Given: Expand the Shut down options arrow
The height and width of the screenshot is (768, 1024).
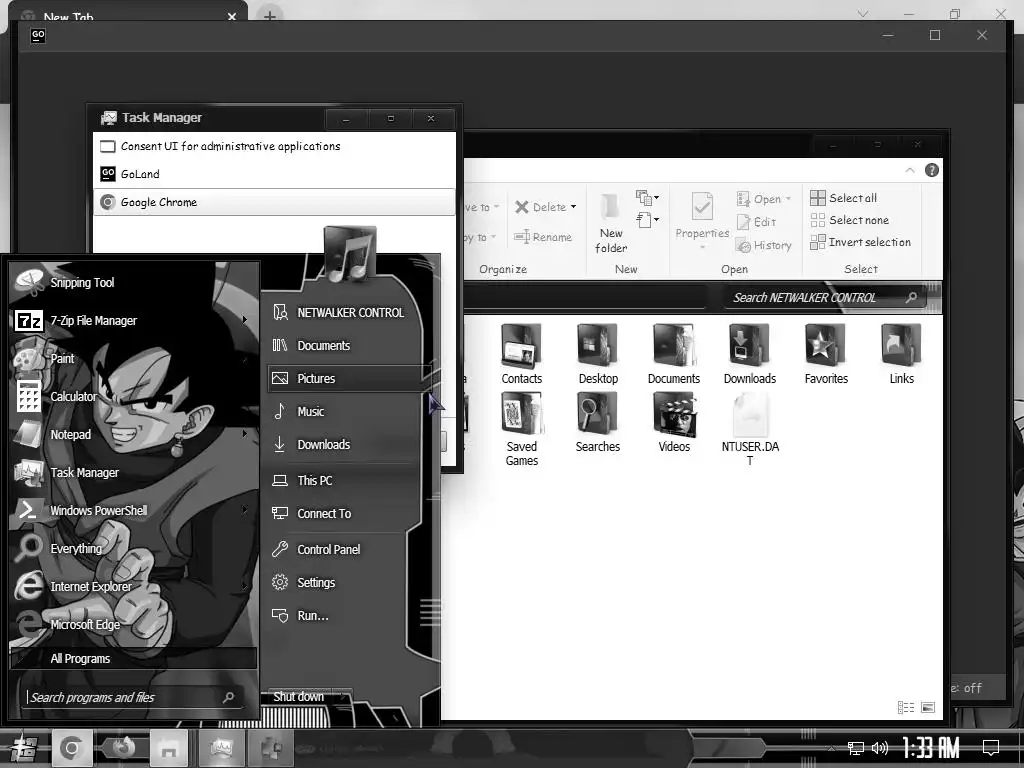Looking at the screenshot, I should (x=344, y=697).
